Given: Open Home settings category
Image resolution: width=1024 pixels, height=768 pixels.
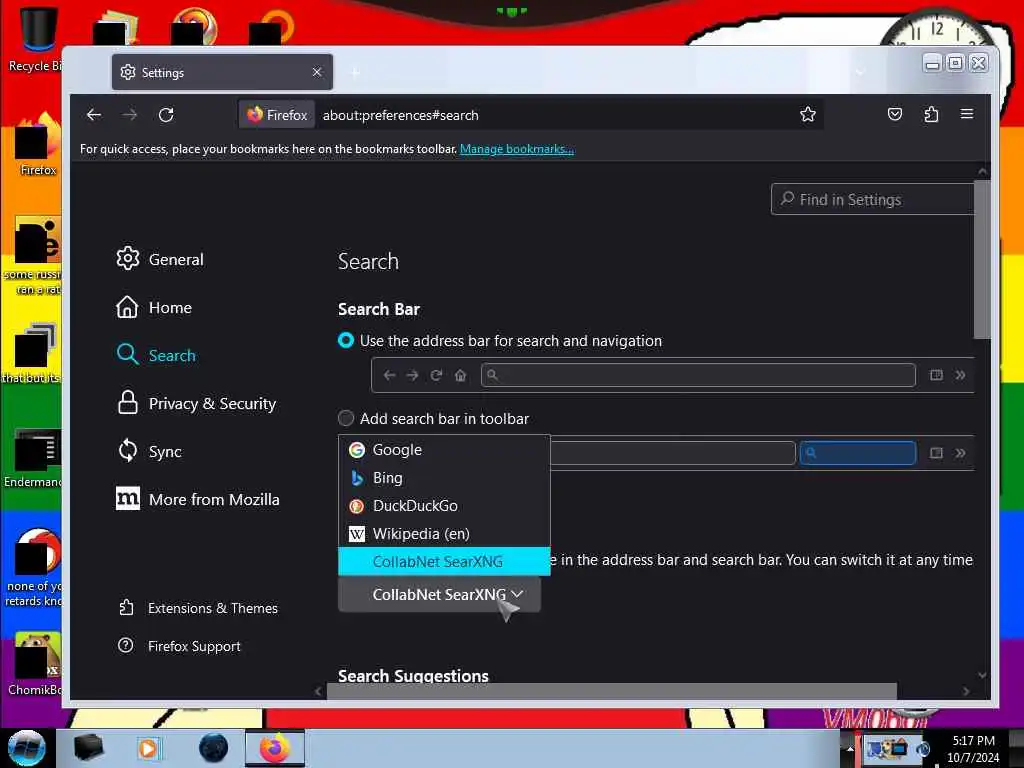Looking at the screenshot, I should (x=154, y=308).
